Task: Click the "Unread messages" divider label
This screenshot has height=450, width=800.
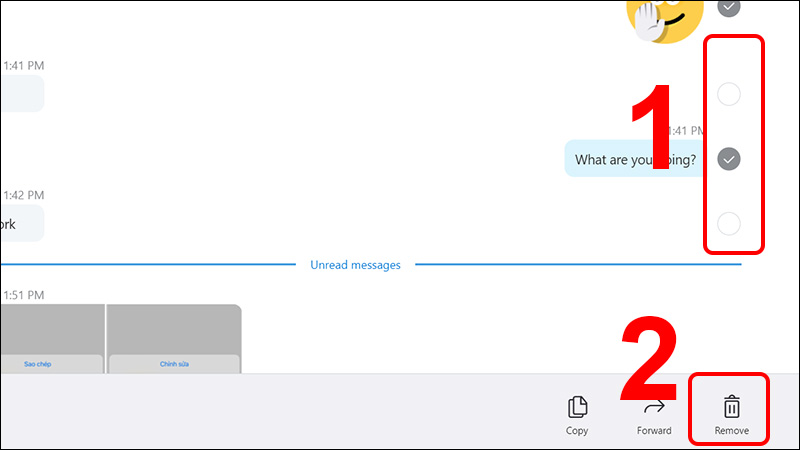Action: (355, 265)
